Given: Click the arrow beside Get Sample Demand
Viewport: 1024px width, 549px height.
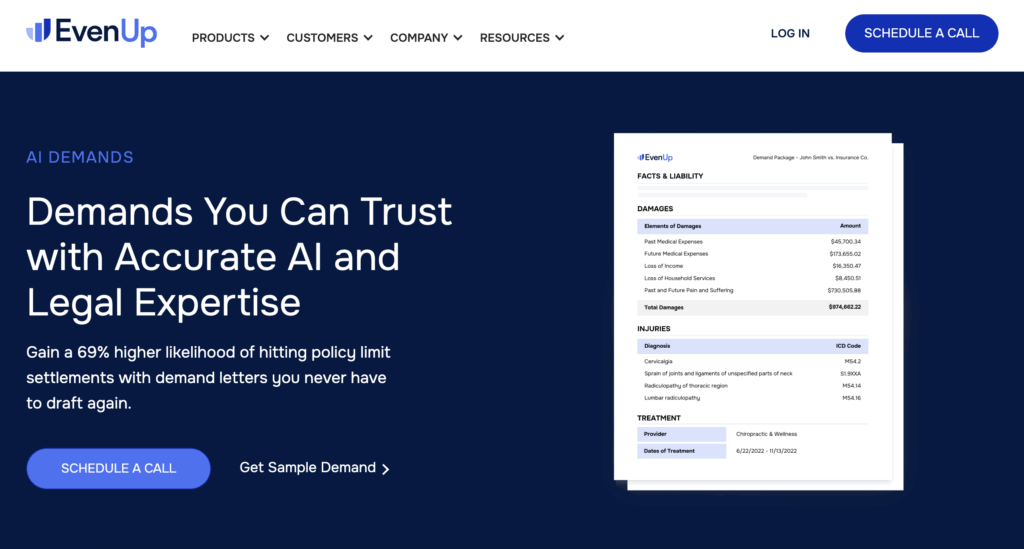Looking at the screenshot, I should click(x=386, y=469).
